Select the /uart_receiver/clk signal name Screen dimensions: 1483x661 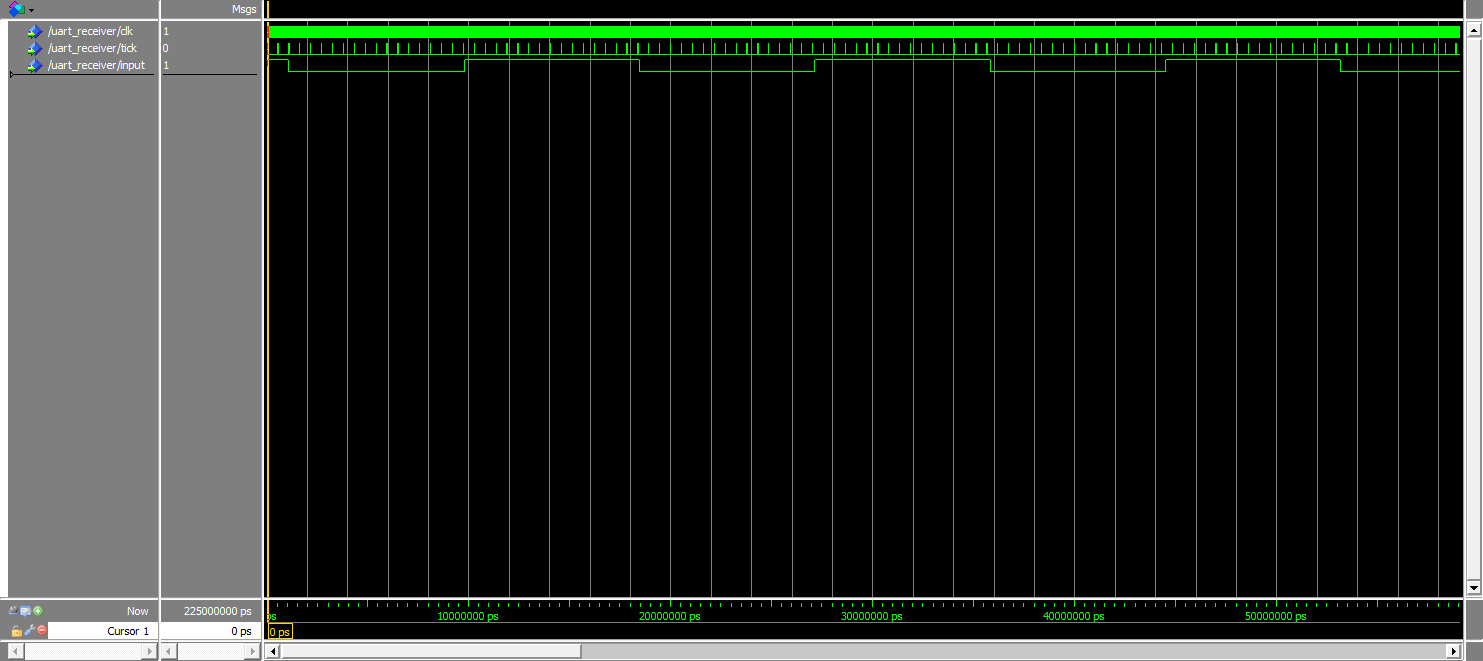[90, 31]
